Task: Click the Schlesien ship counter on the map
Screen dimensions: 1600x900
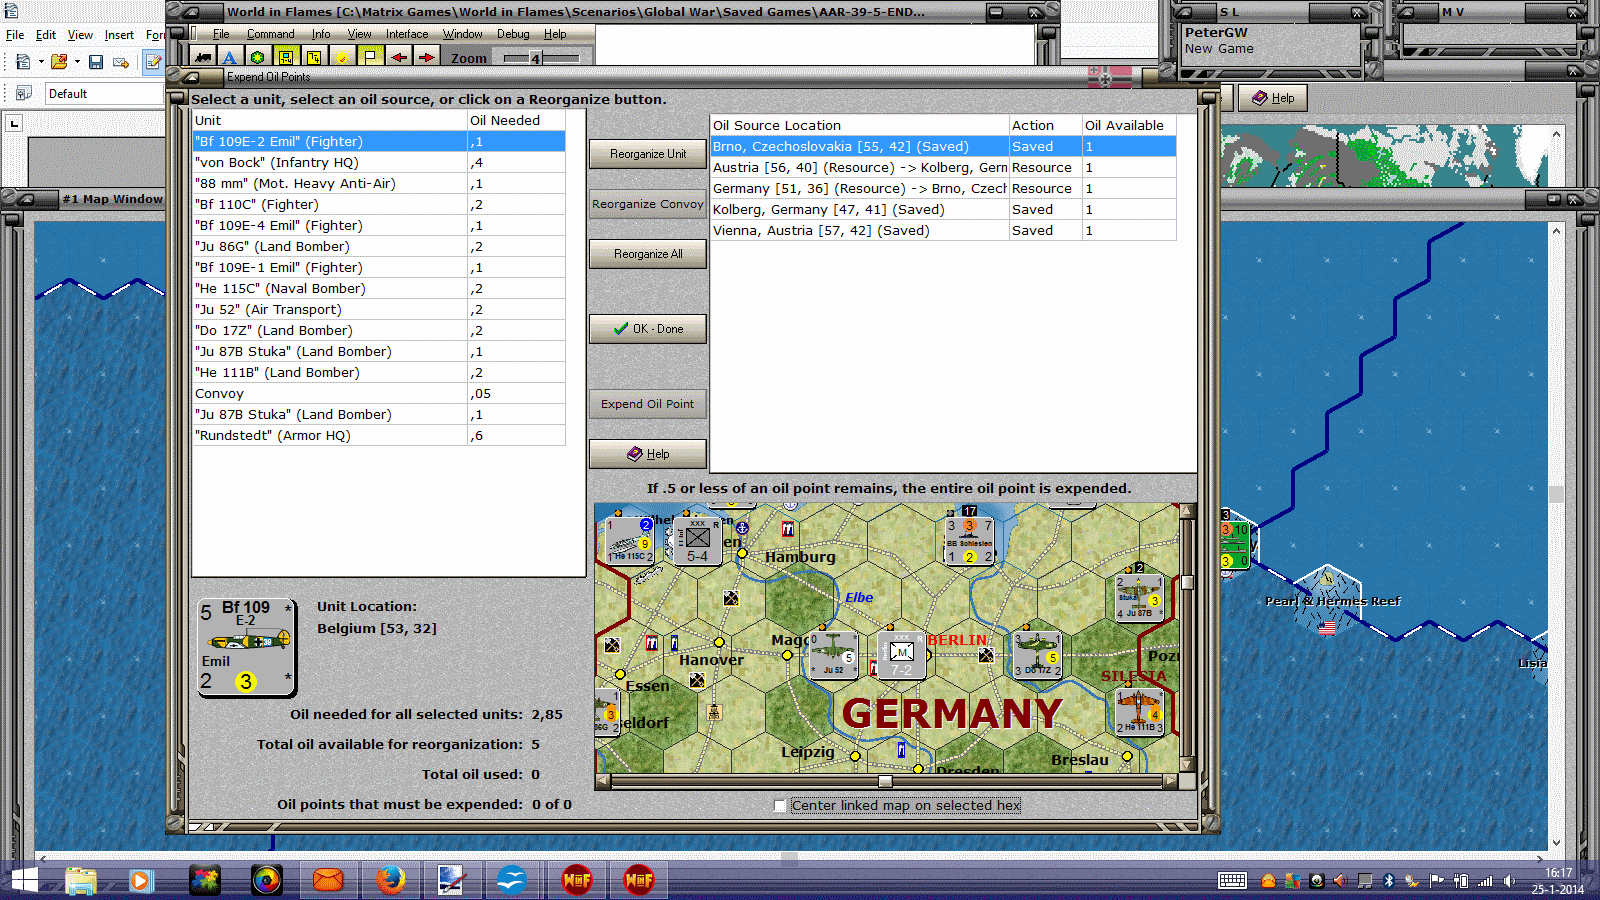Action: coord(969,540)
